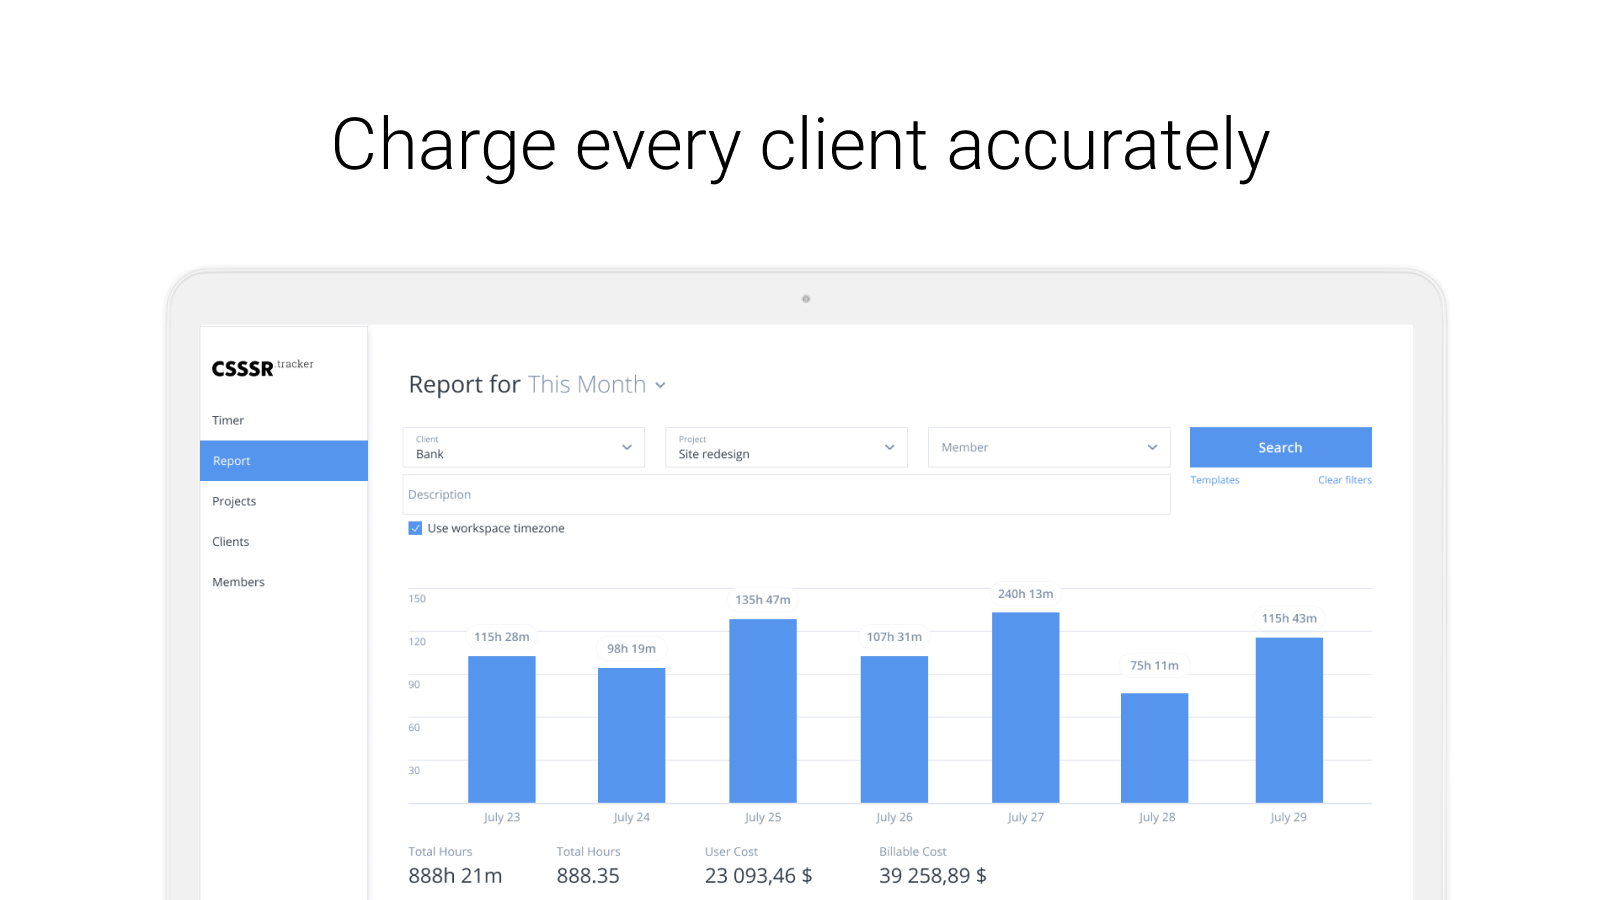Screen dimensions: 1600x900
Task: Click the July 23 bar
Action: tap(502, 729)
